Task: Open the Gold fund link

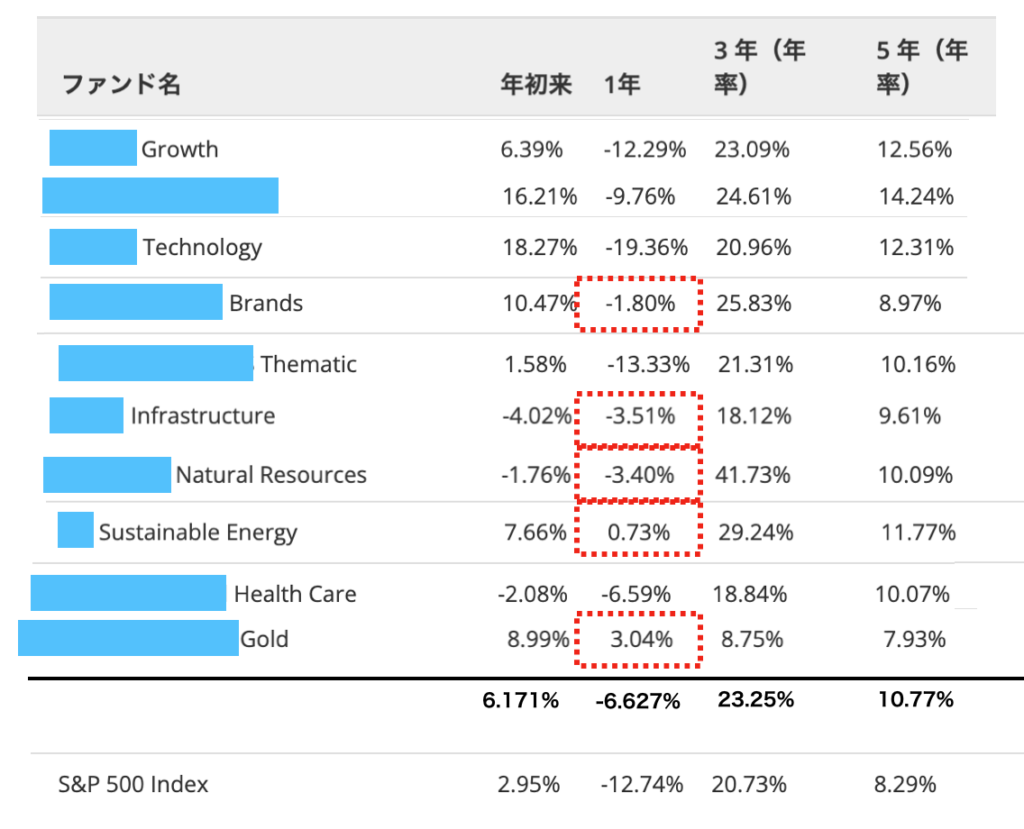Action: [264, 639]
